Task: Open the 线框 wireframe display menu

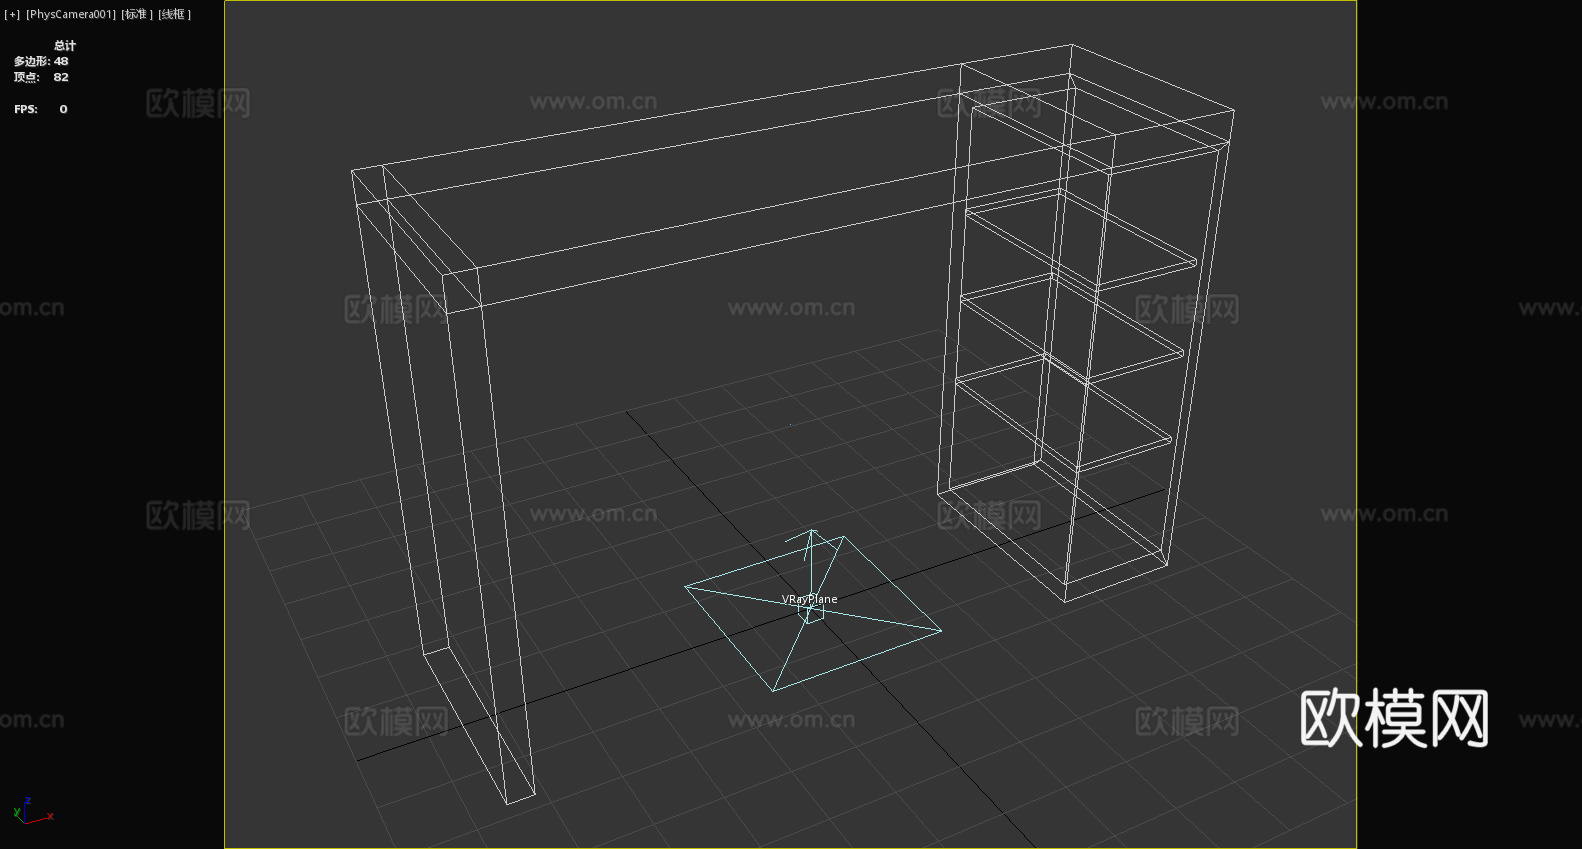Action: (x=174, y=14)
